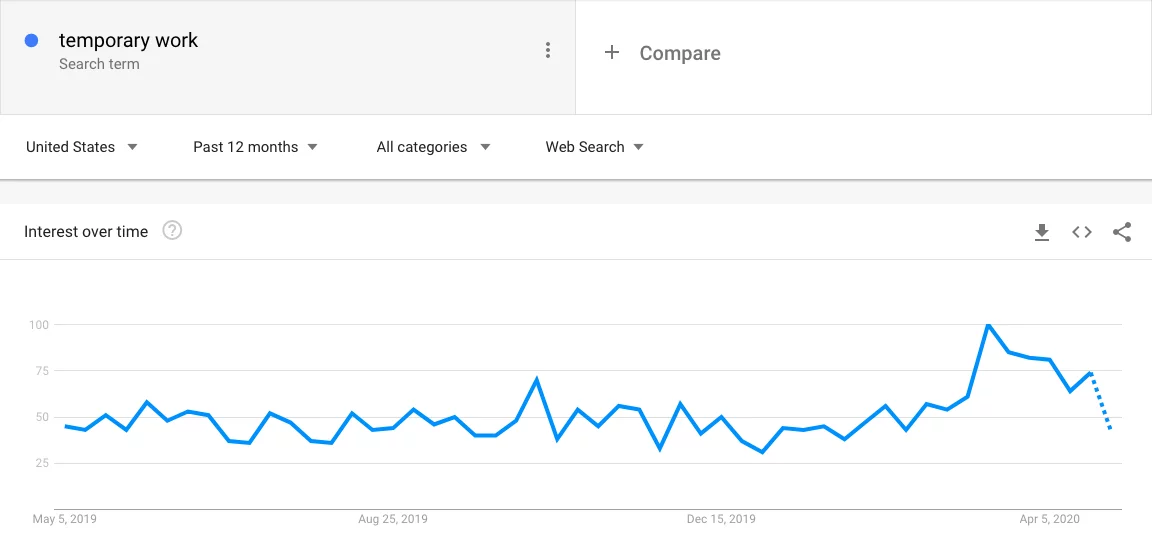
Task: Click the peak point at 100 on chart
Action: 988,325
